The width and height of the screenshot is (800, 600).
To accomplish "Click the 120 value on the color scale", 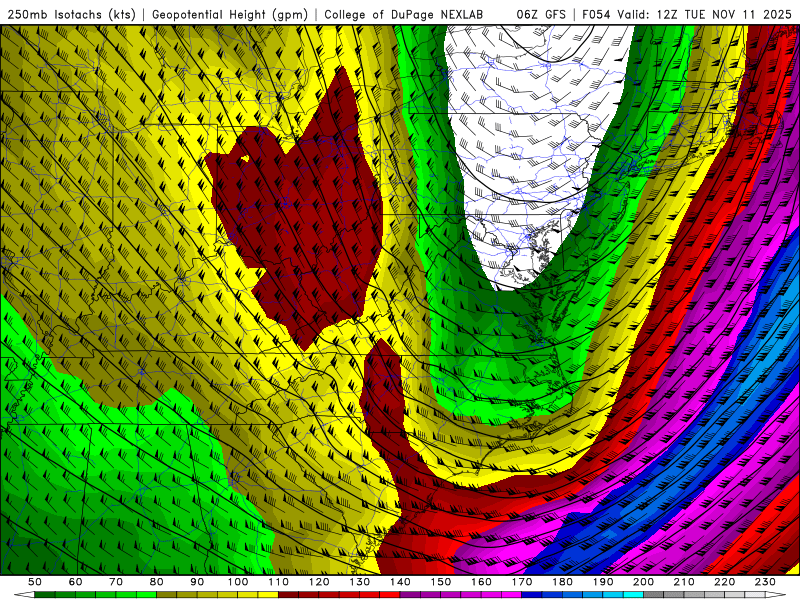I will click(x=319, y=582).
